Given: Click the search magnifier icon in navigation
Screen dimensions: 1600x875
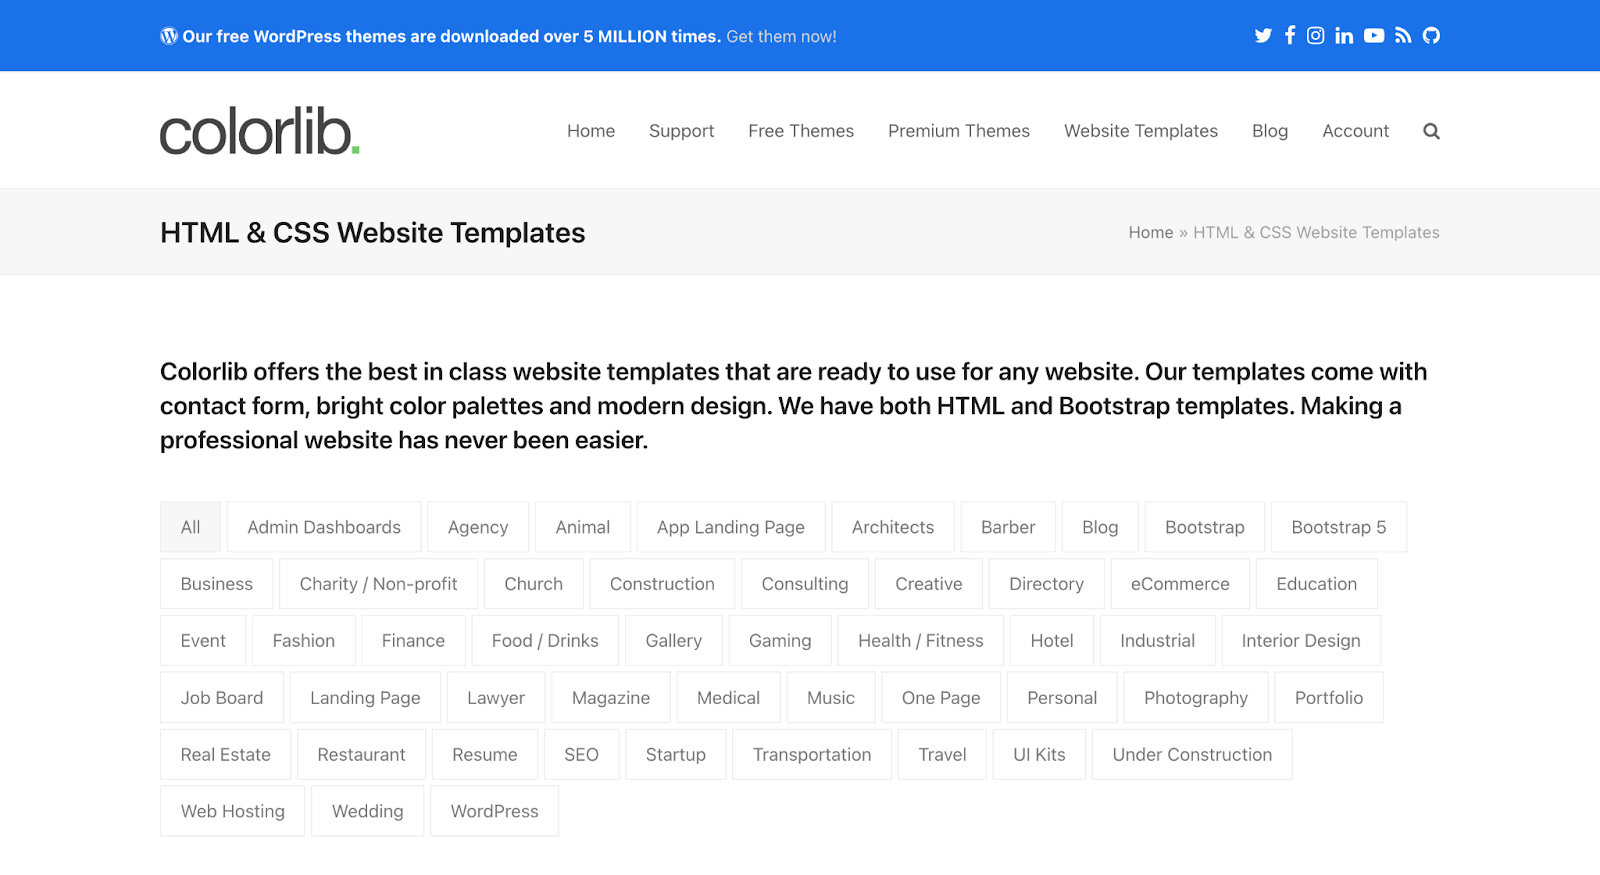Looking at the screenshot, I should coord(1431,131).
